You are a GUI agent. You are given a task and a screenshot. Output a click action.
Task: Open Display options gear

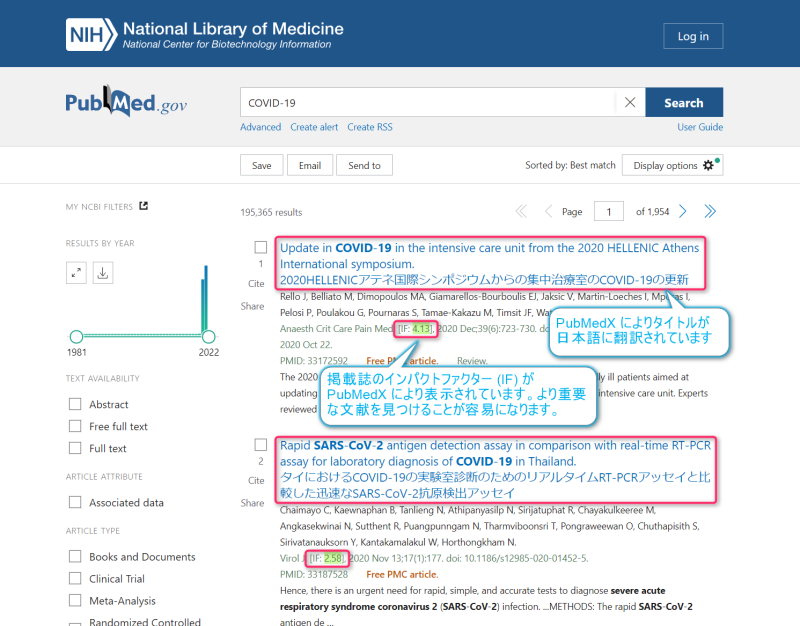[672, 165]
